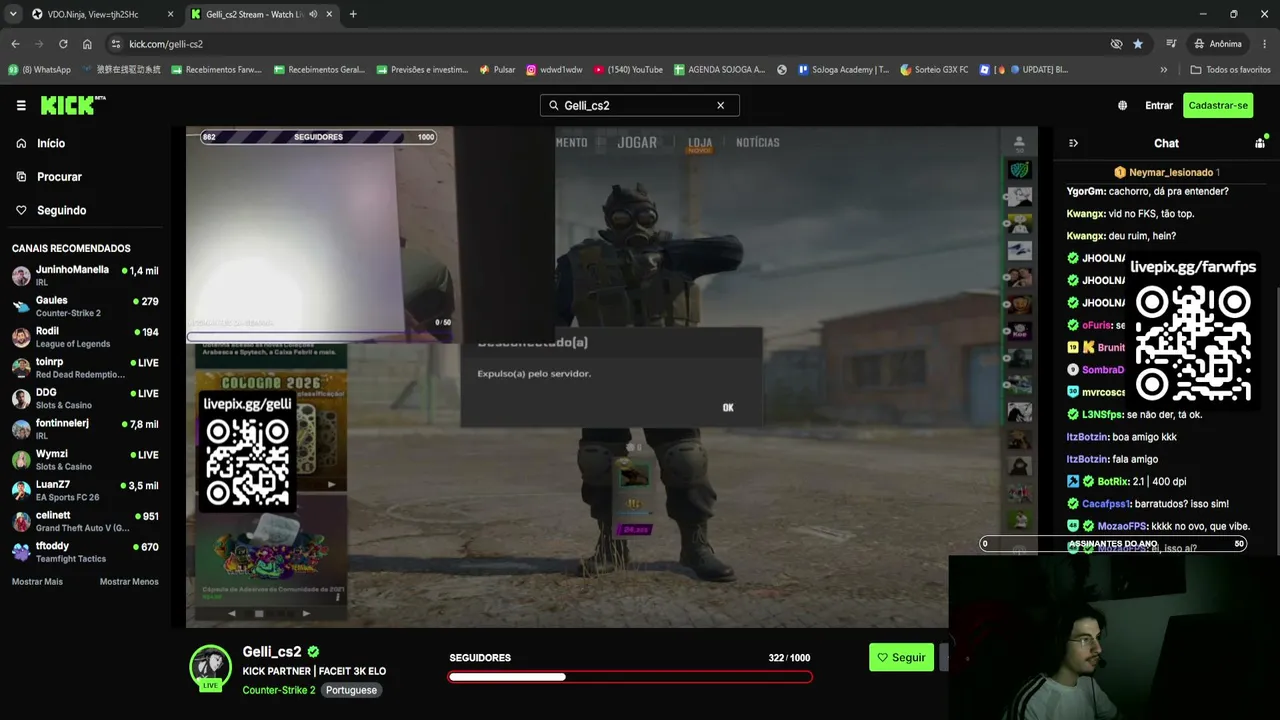The image size is (1280, 720).
Task: Open celinett recommended channel
Action: [x=85, y=521]
